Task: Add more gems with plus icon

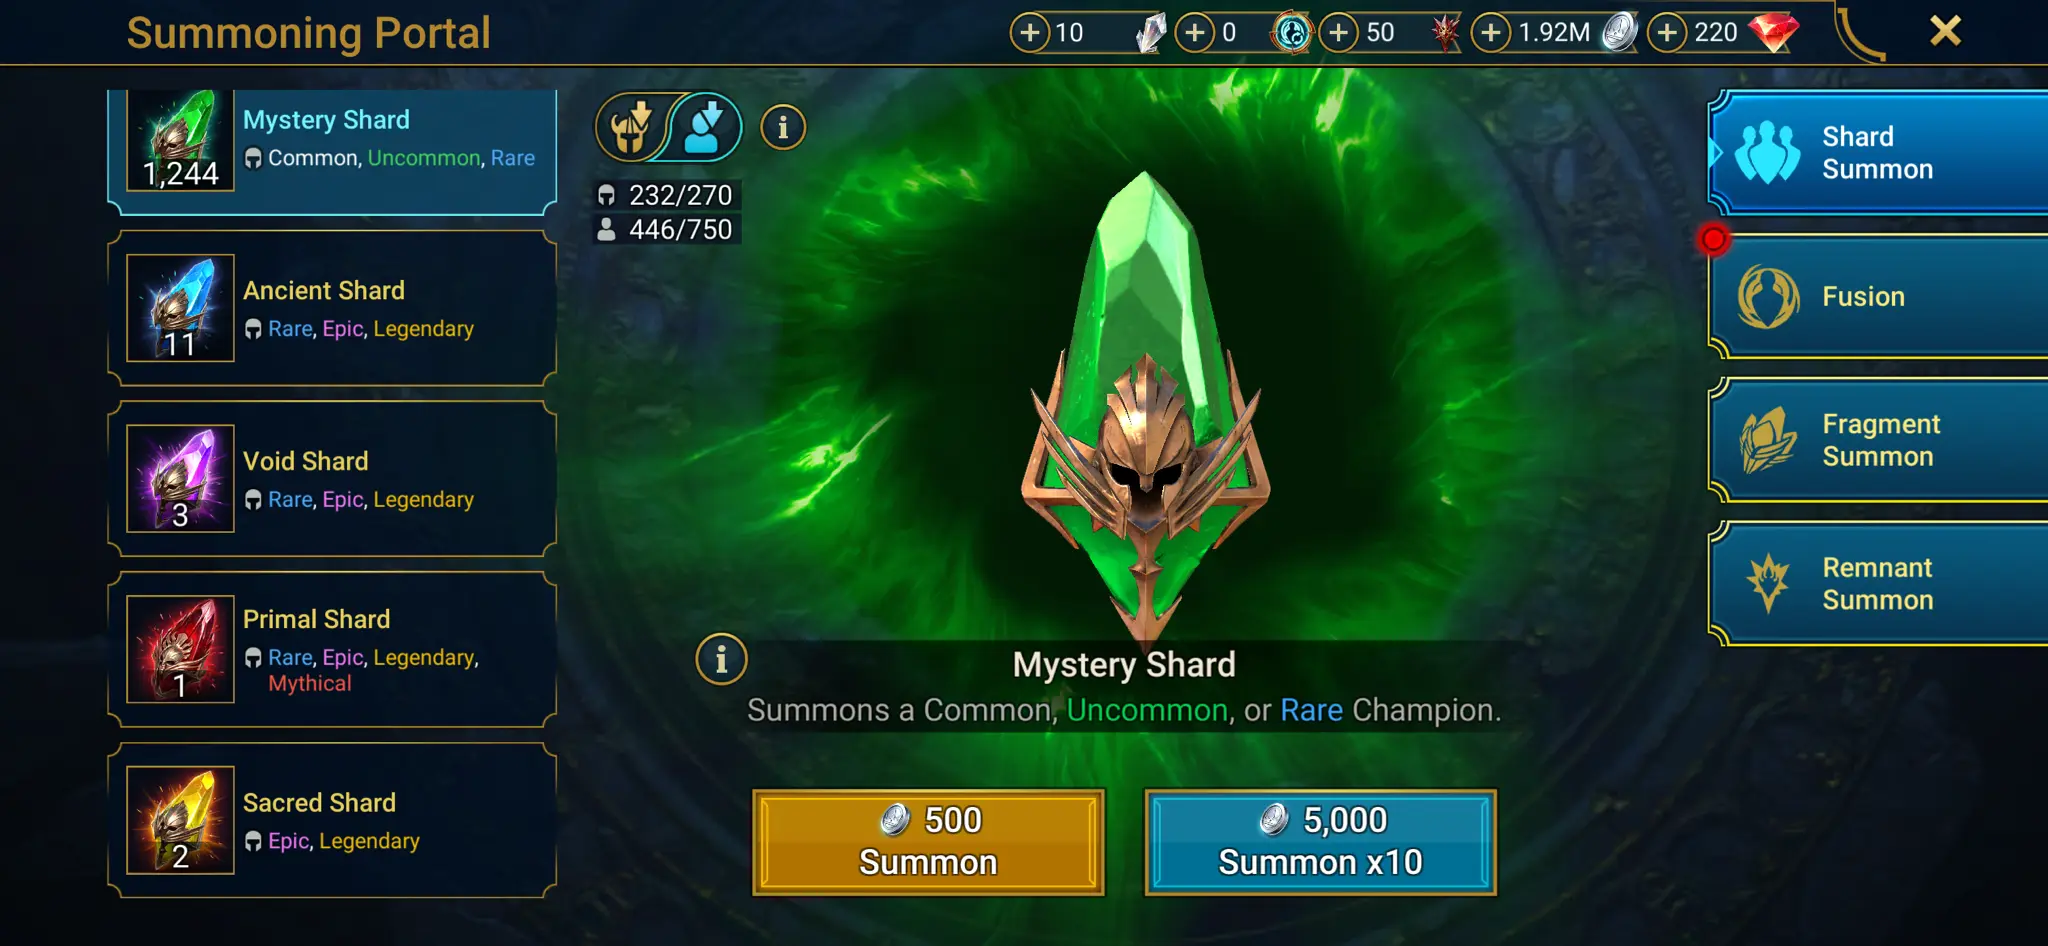Action: pos(1667,33)
